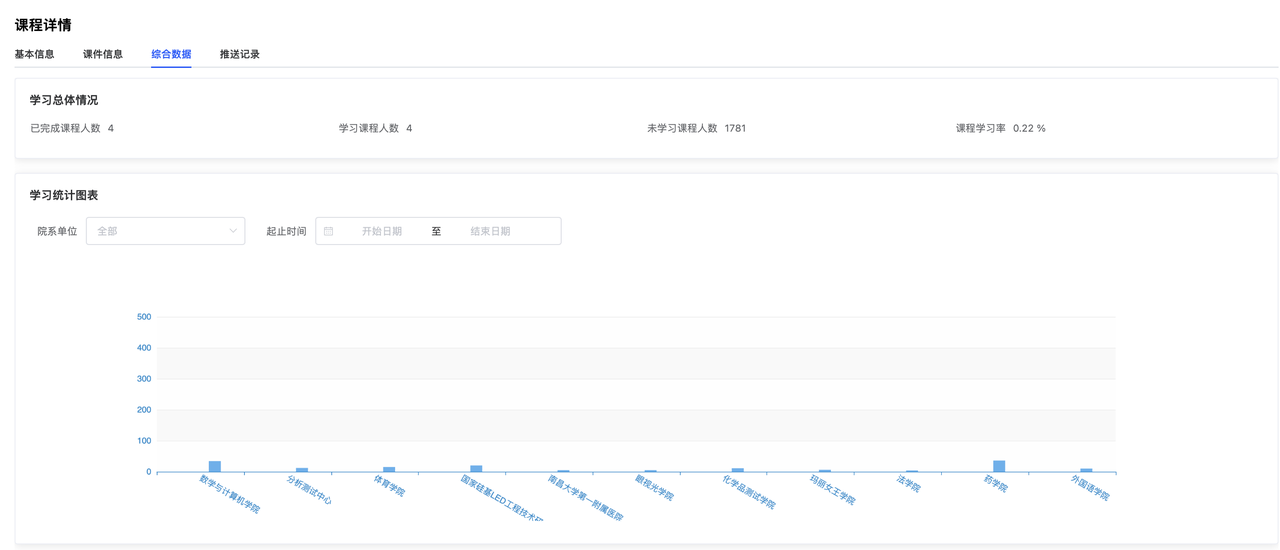Click the 数学与计算机学院 bar in chart
1280x550 pixels.
[215, 467]
